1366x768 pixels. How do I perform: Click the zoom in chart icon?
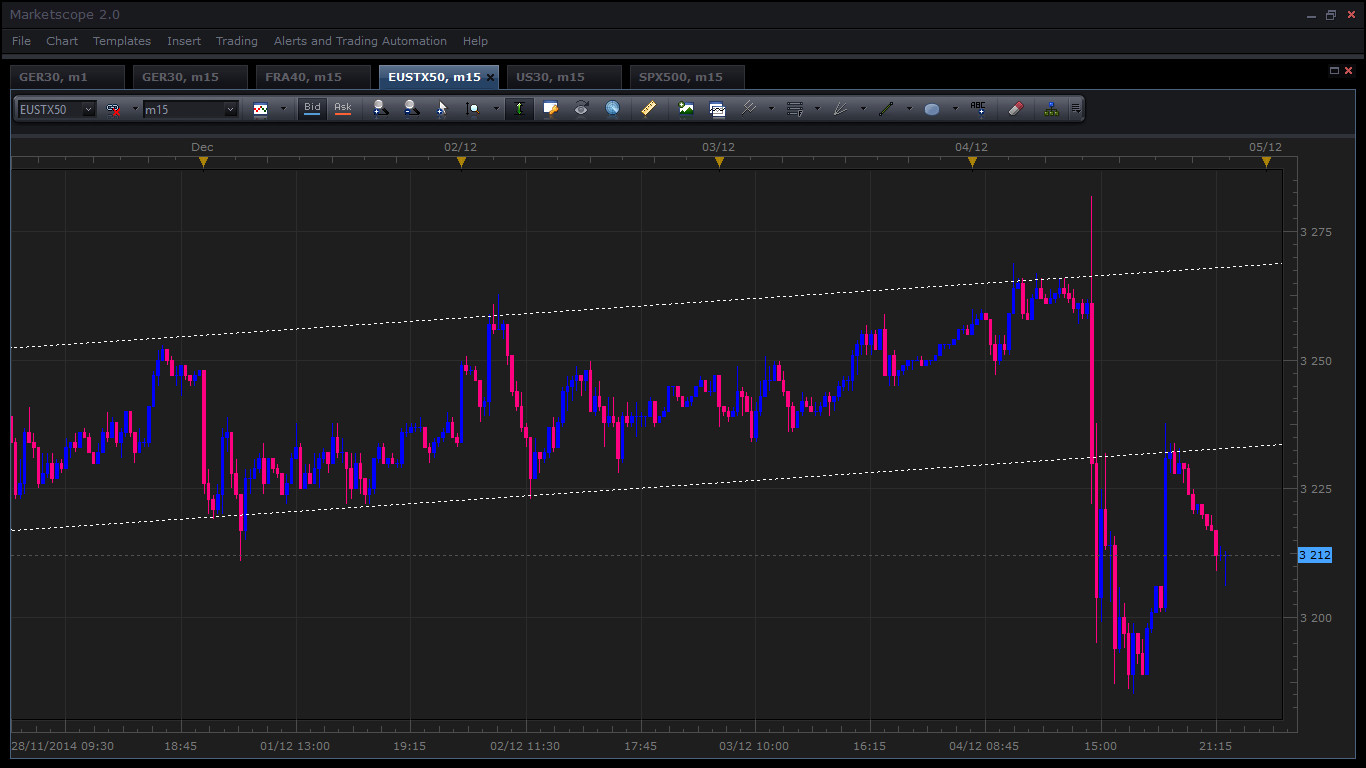tap(380, 109)
